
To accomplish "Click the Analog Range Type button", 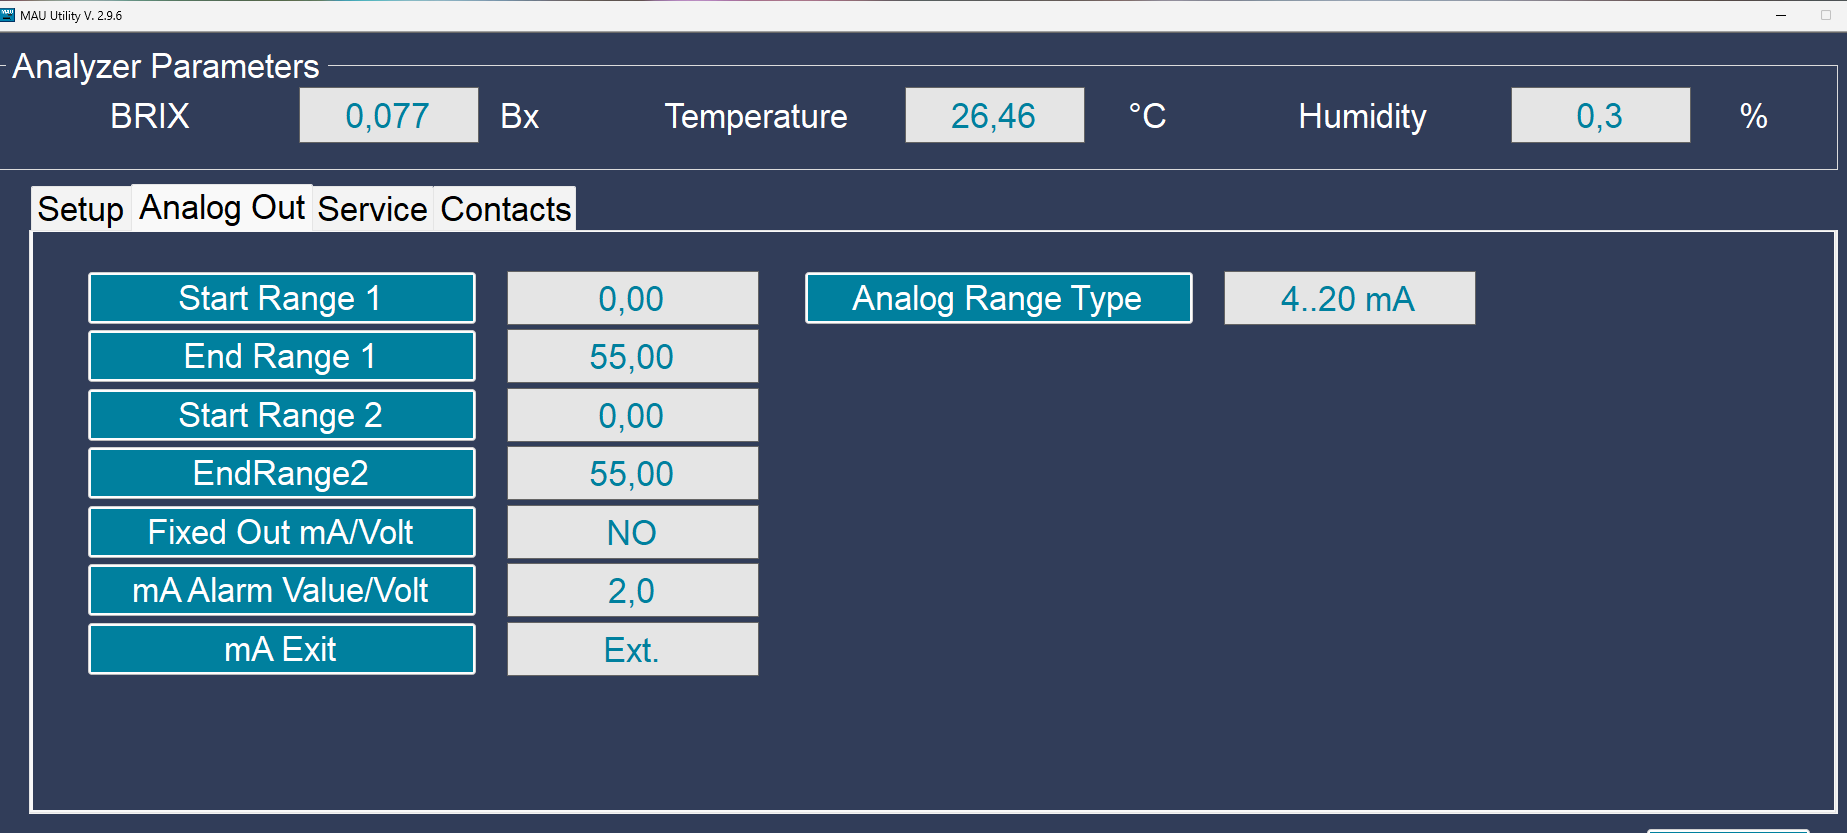I will pos(999,298).
